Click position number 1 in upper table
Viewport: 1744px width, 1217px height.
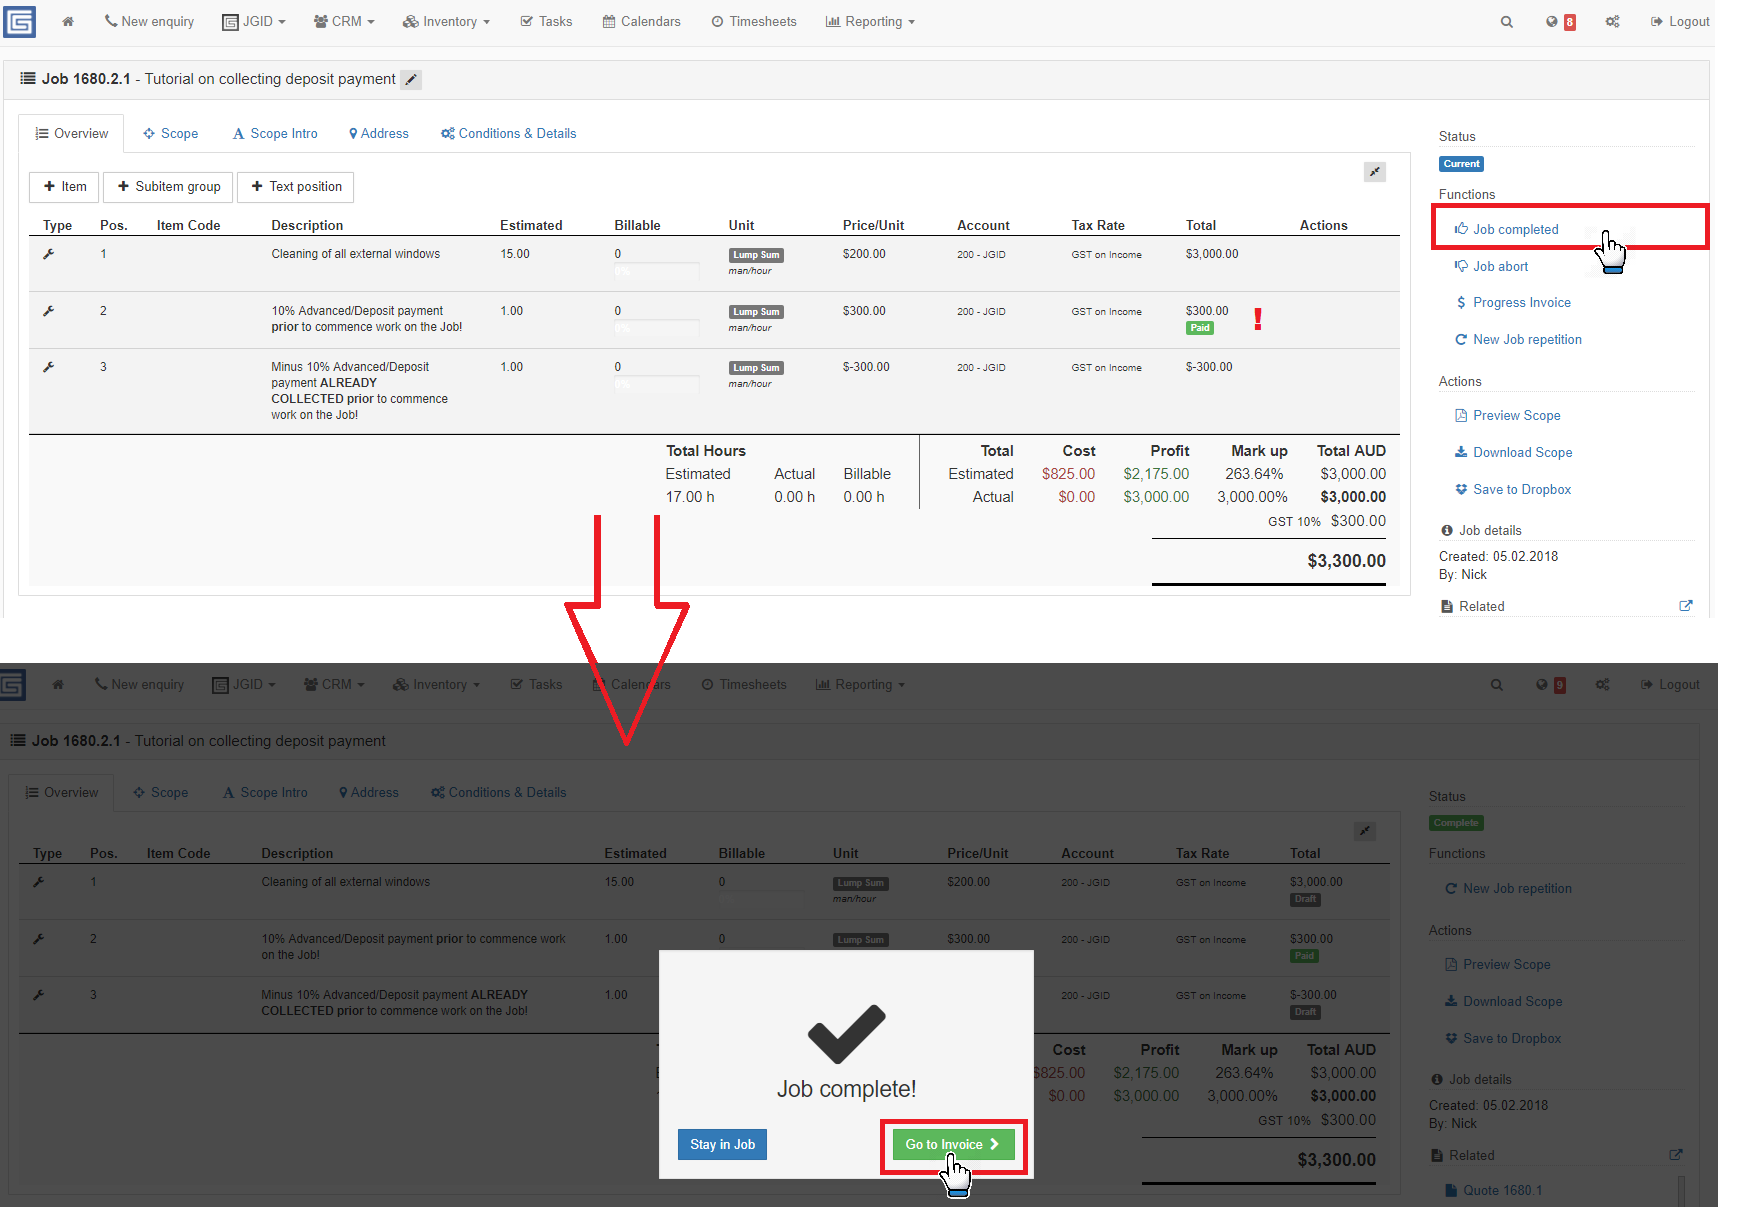pos(103,254)
